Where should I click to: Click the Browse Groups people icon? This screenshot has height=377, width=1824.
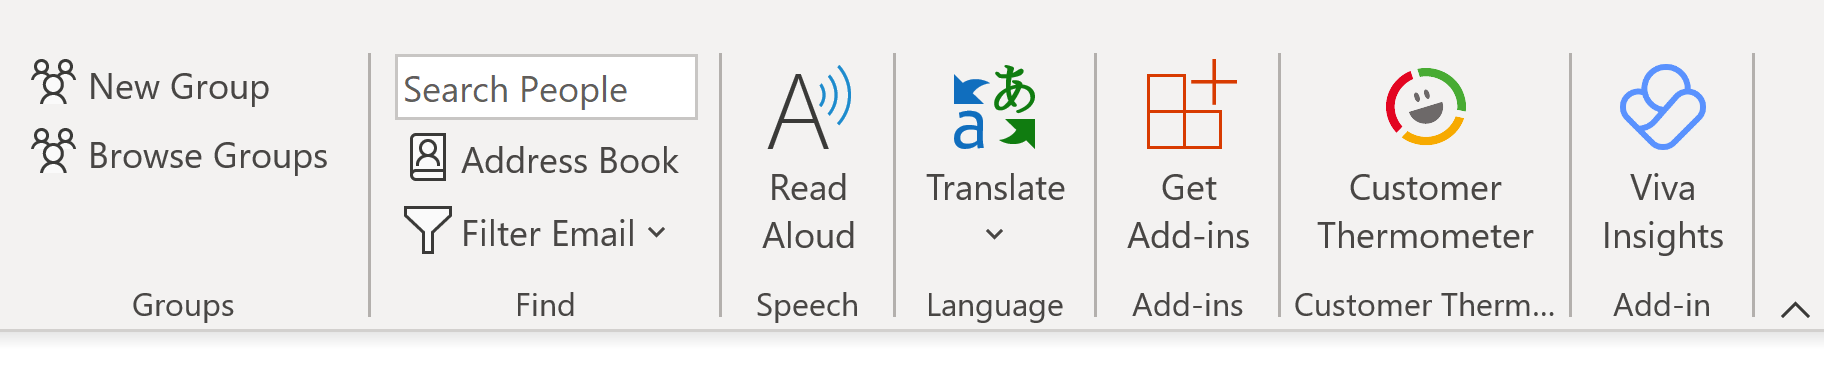tap(53, 151)
